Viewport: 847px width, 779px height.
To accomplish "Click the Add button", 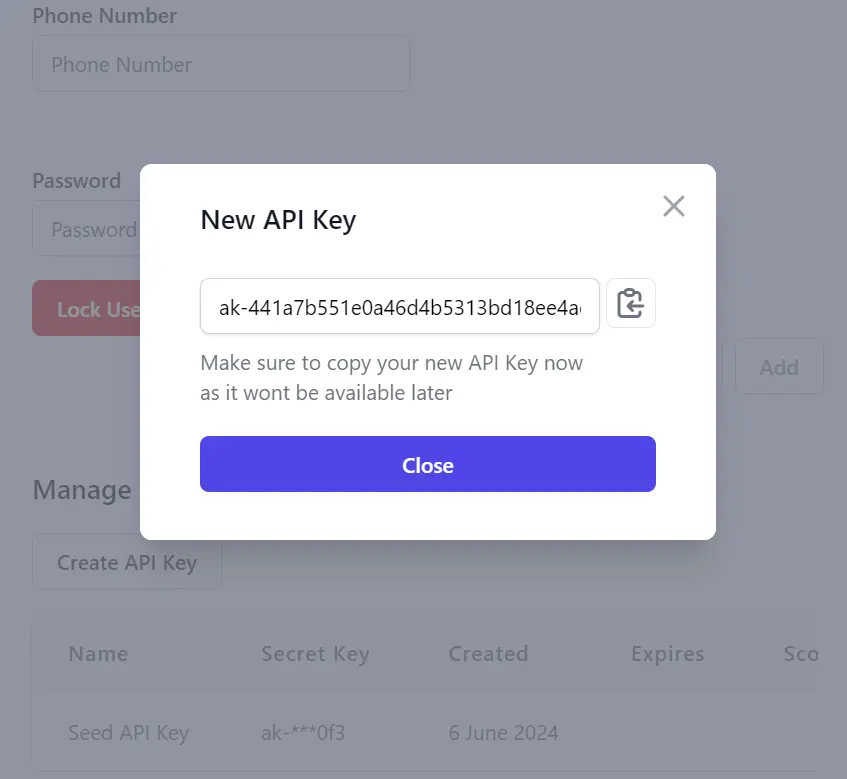I will 778,367.
